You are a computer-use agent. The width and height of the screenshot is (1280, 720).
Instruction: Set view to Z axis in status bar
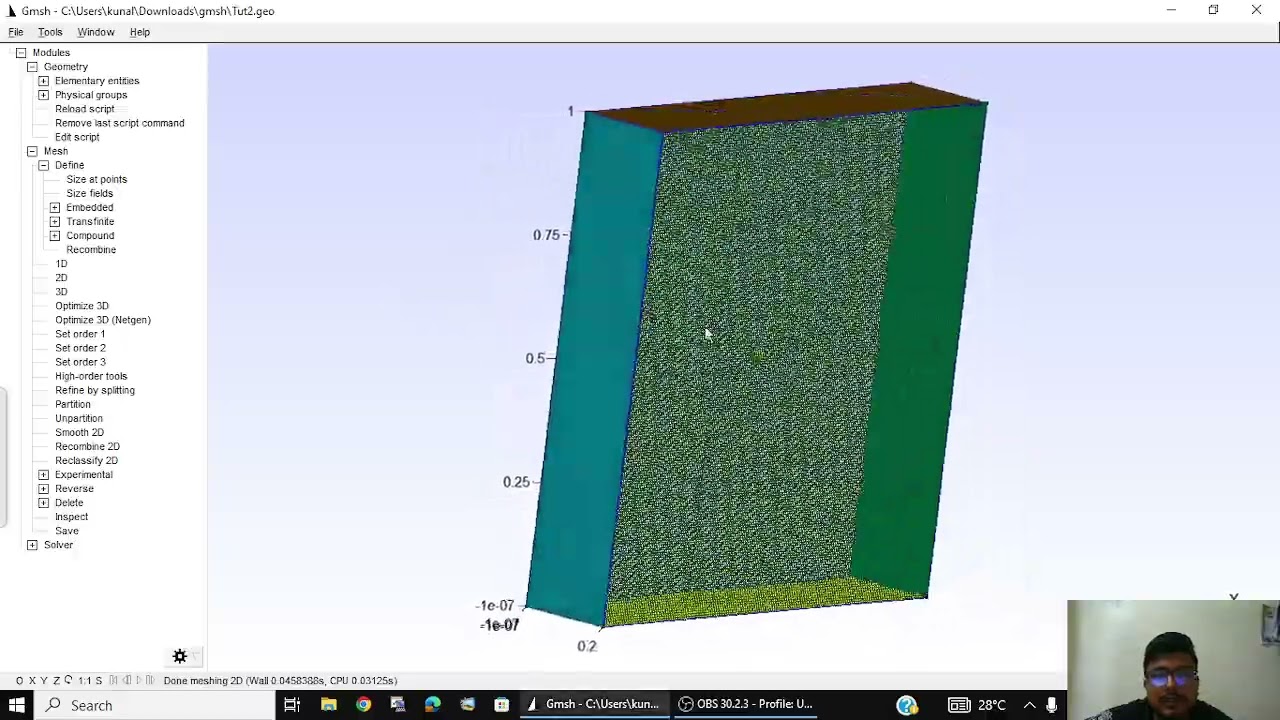(56, 680)
